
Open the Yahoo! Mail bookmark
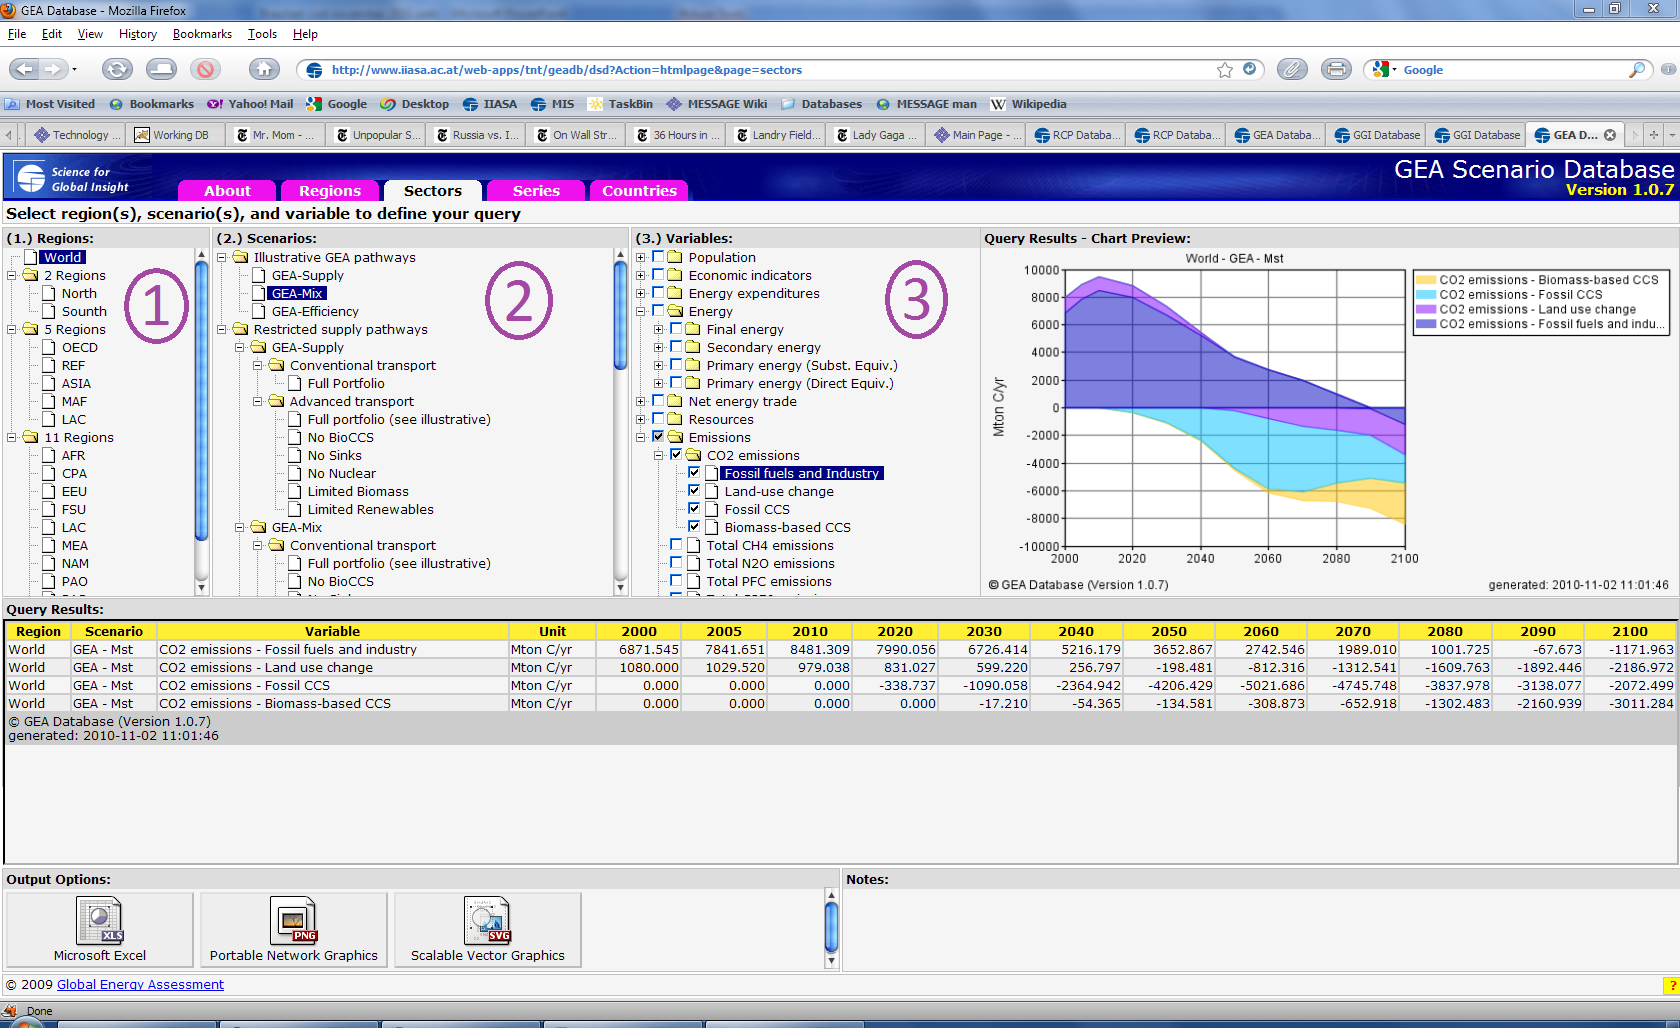click(250, 104)
